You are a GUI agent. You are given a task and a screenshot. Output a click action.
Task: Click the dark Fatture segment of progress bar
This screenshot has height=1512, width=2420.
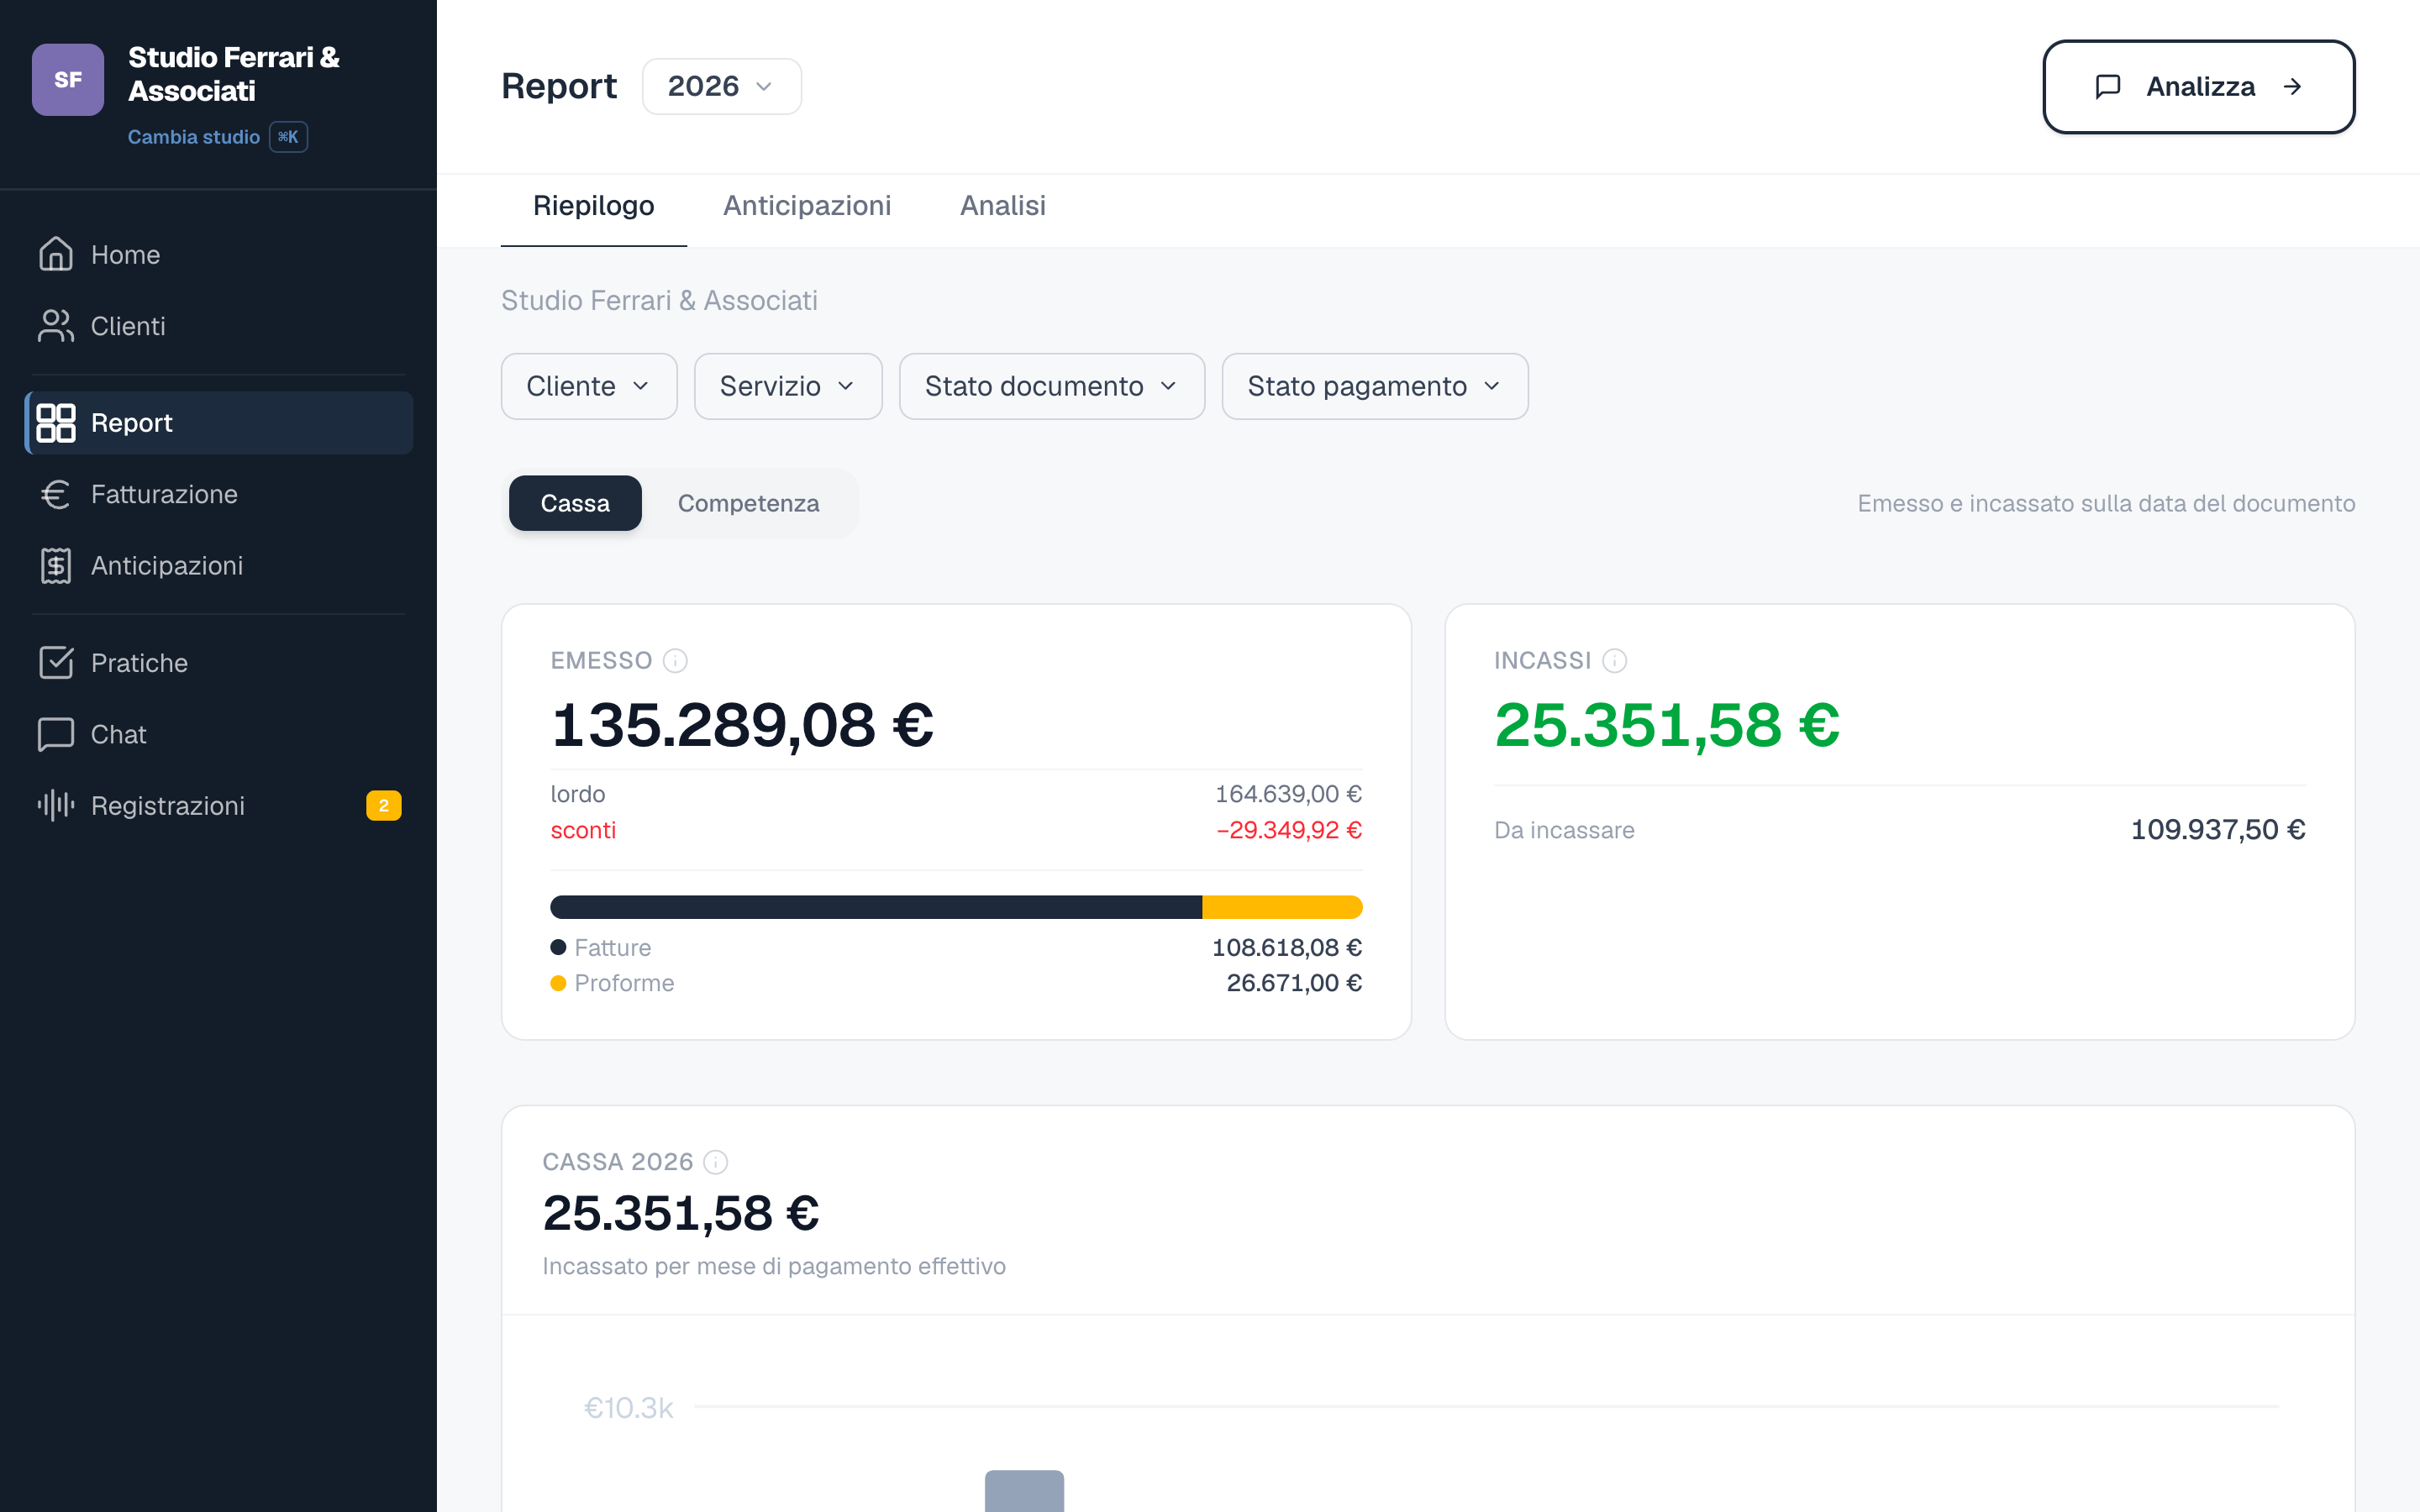click(x=876, y=907)
